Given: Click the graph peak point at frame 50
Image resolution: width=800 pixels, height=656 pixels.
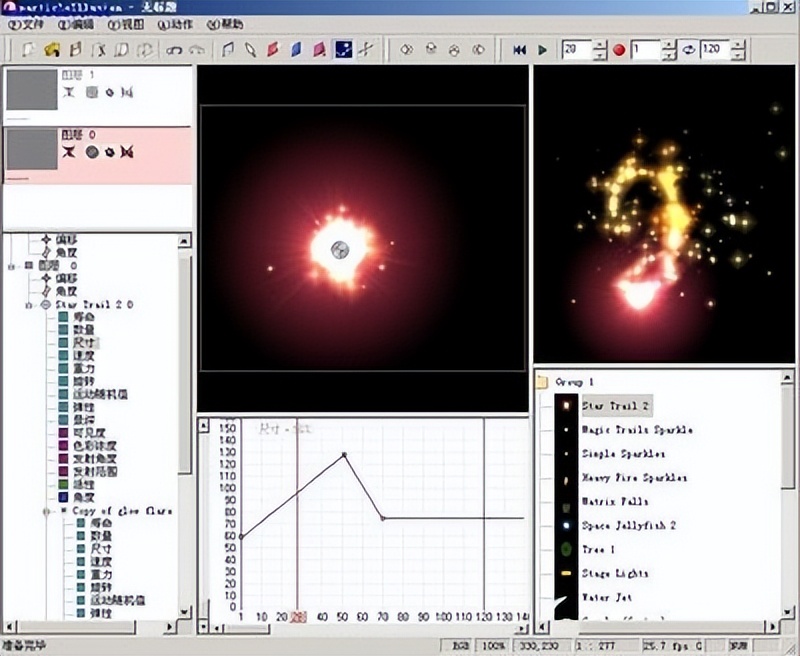Looking at the screenshot, I should point(344,455).
